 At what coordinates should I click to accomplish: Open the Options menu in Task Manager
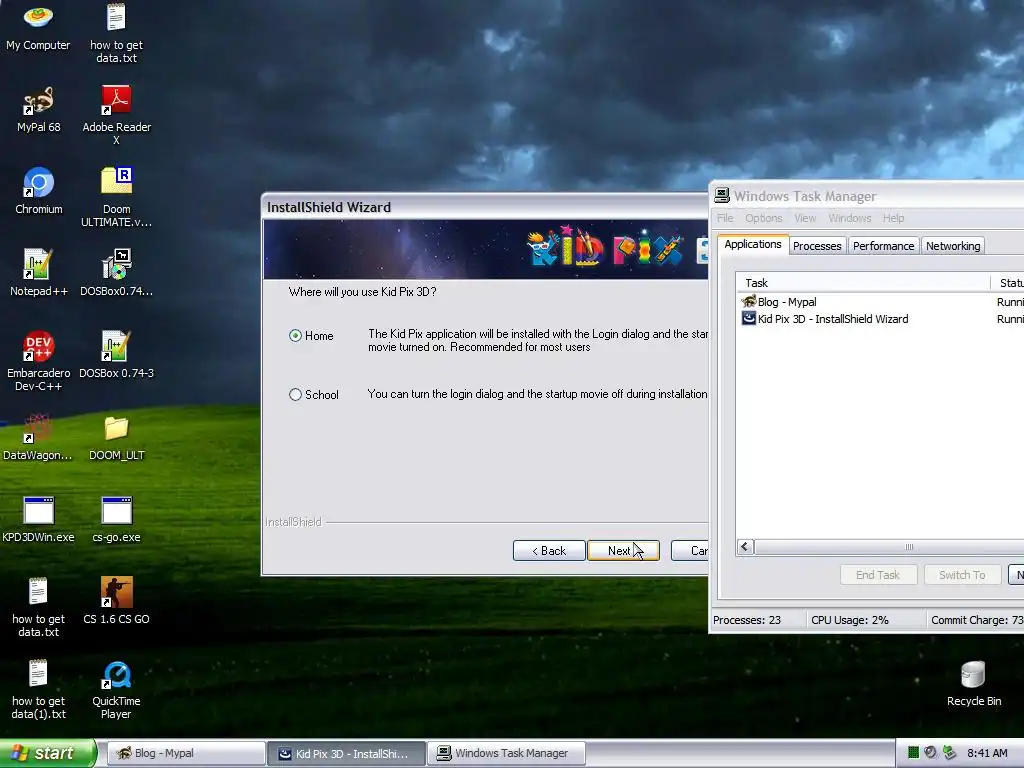763,218
